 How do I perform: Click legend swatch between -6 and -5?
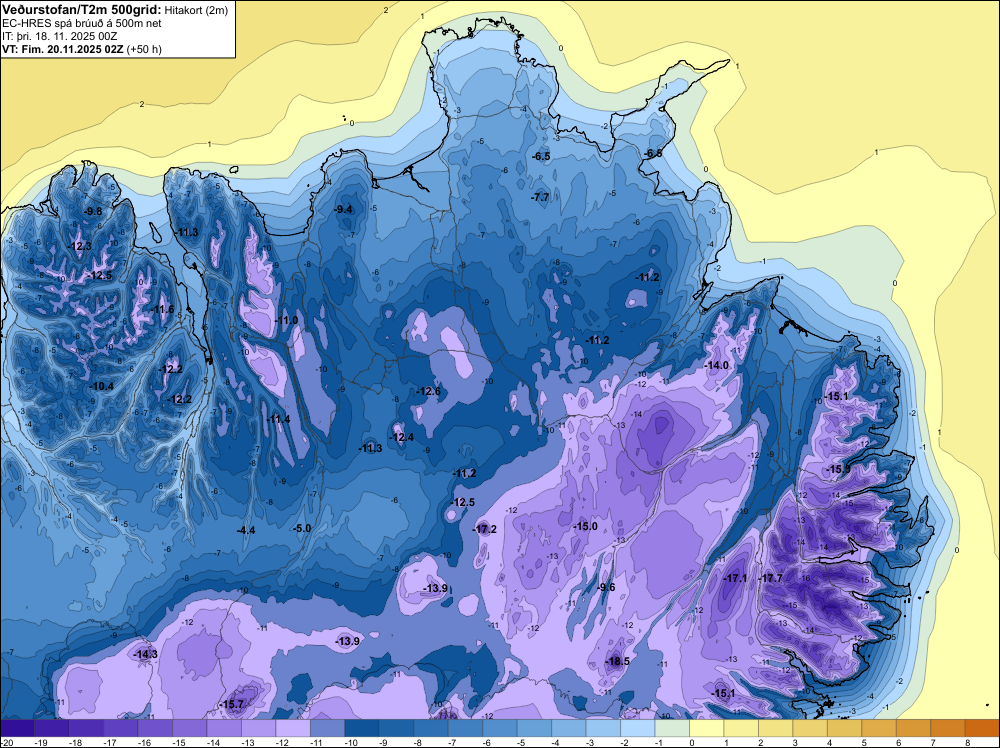pyautogui.click(x=500, y=728)
